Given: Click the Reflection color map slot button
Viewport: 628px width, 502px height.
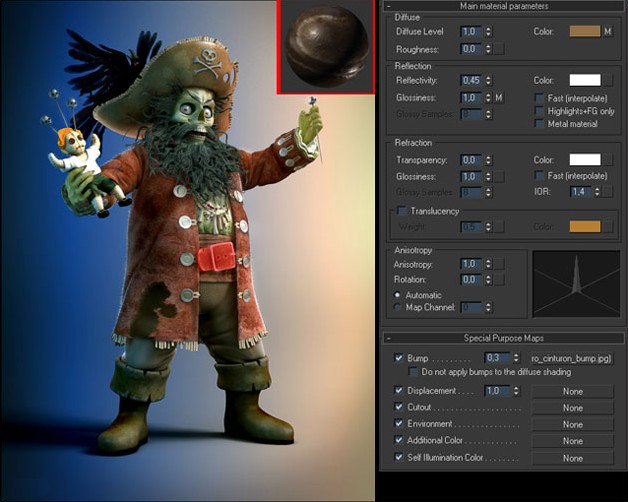Looking at the screenshot, I should (608, 80).
